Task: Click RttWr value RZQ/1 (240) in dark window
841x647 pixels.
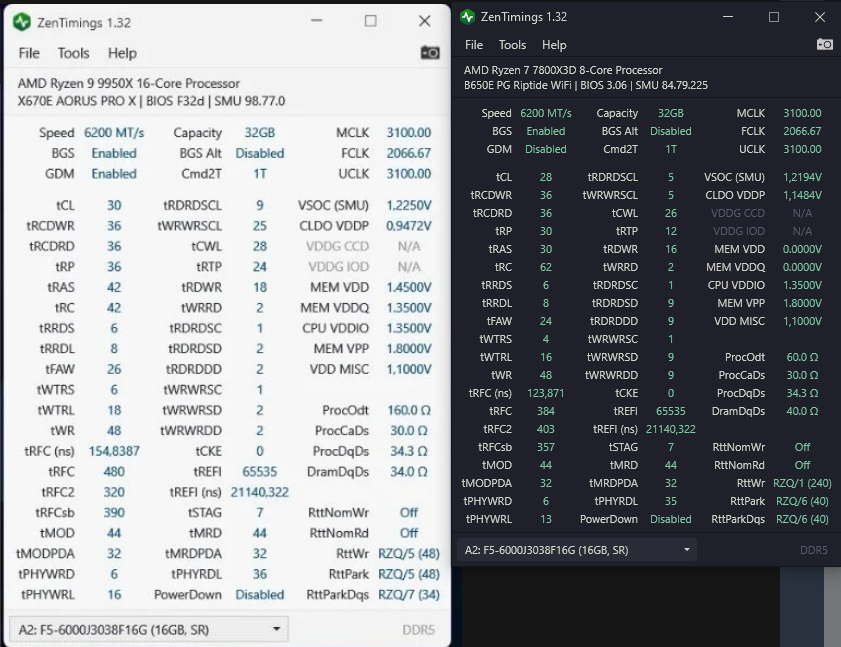Action: (802, 483)
